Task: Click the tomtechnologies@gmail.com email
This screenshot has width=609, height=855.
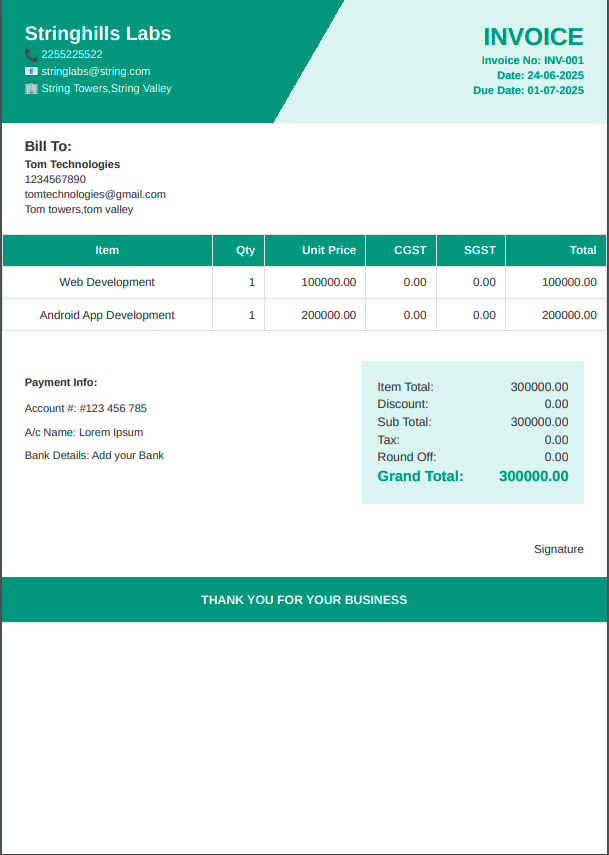Action: [x=95, y=194]
